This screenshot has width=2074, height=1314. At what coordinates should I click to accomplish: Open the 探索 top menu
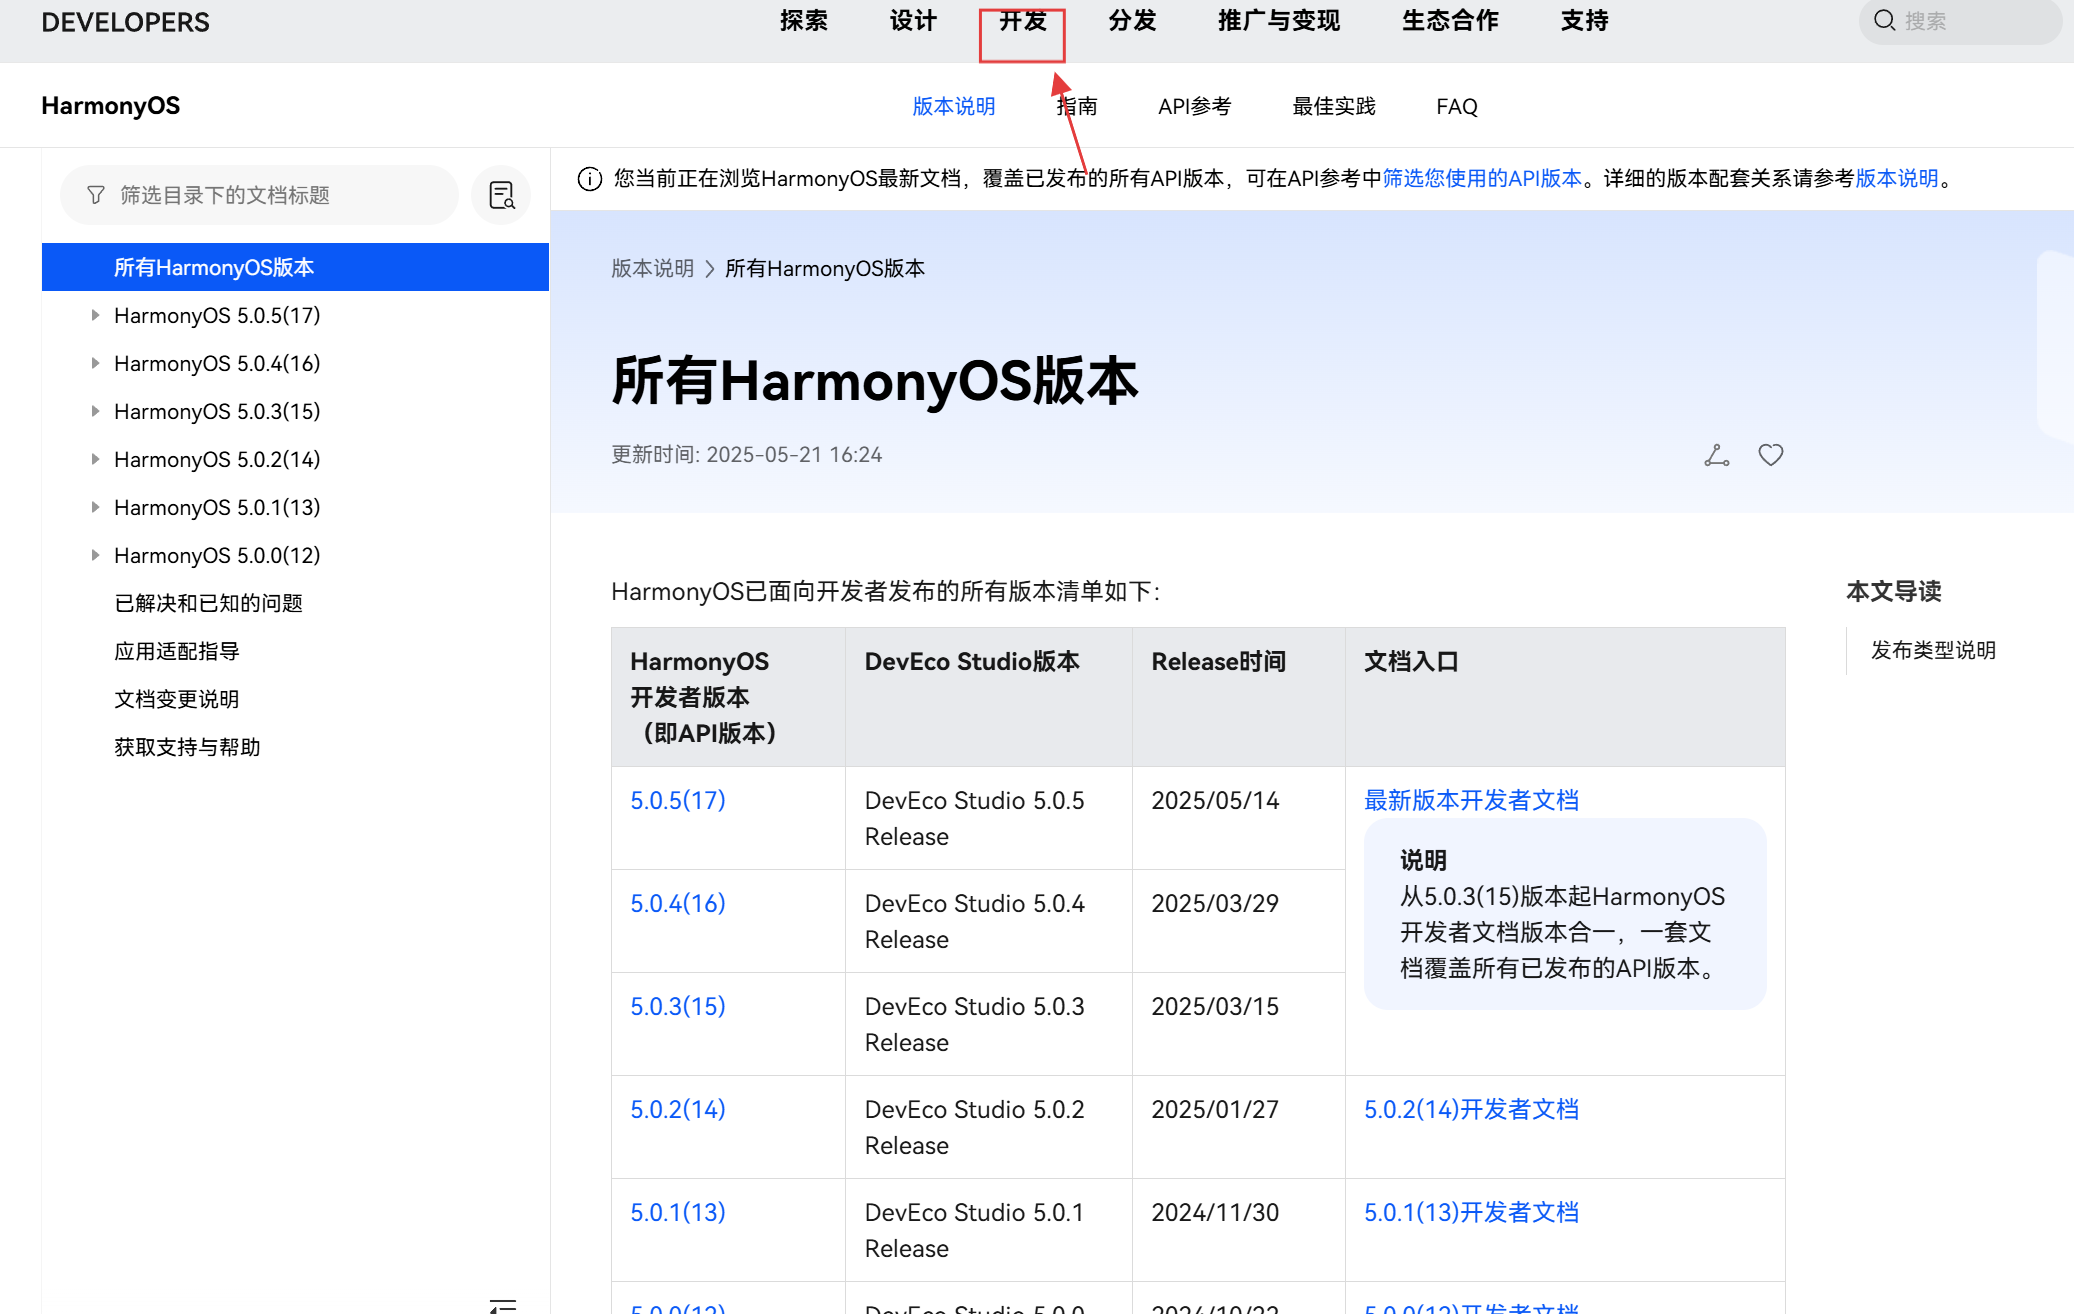[x=804, y=21]
